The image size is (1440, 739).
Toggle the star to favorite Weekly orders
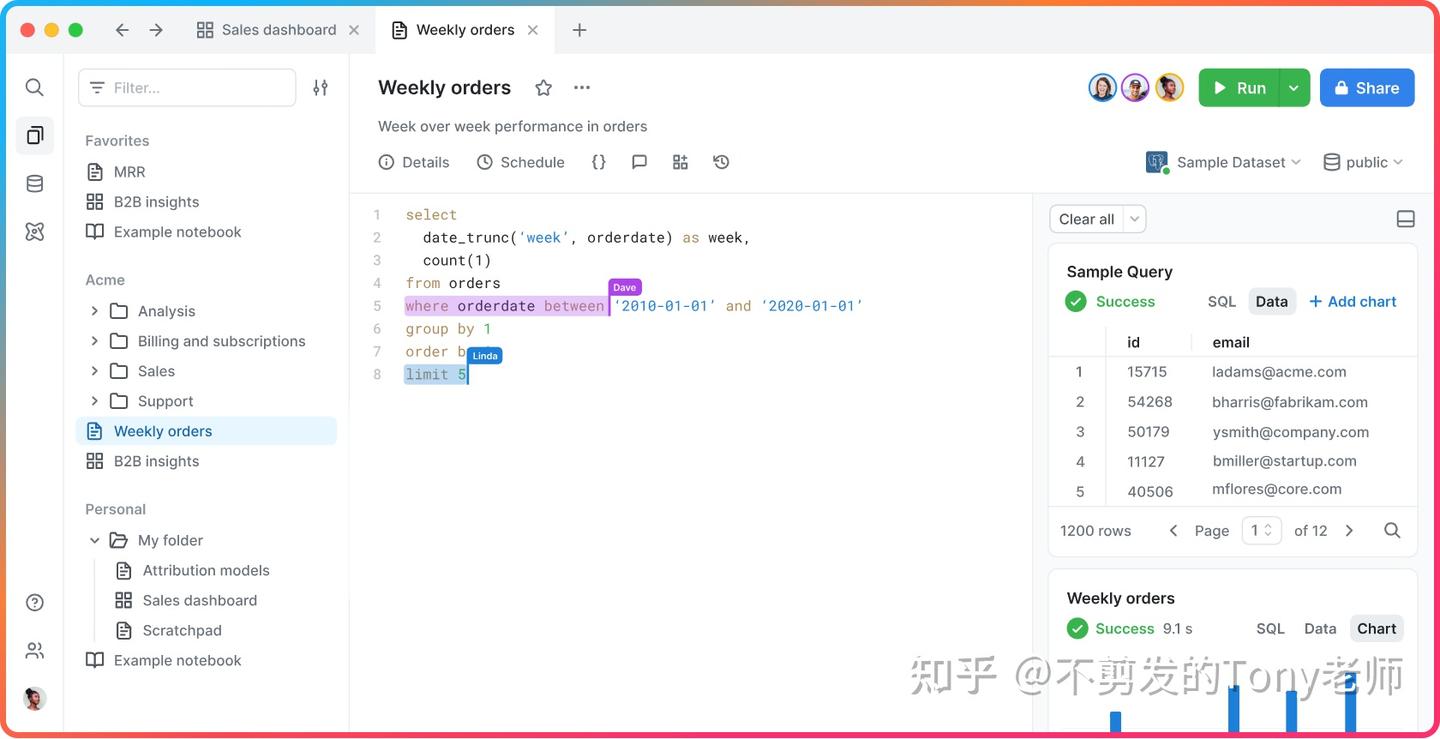(x=543, y=87)
